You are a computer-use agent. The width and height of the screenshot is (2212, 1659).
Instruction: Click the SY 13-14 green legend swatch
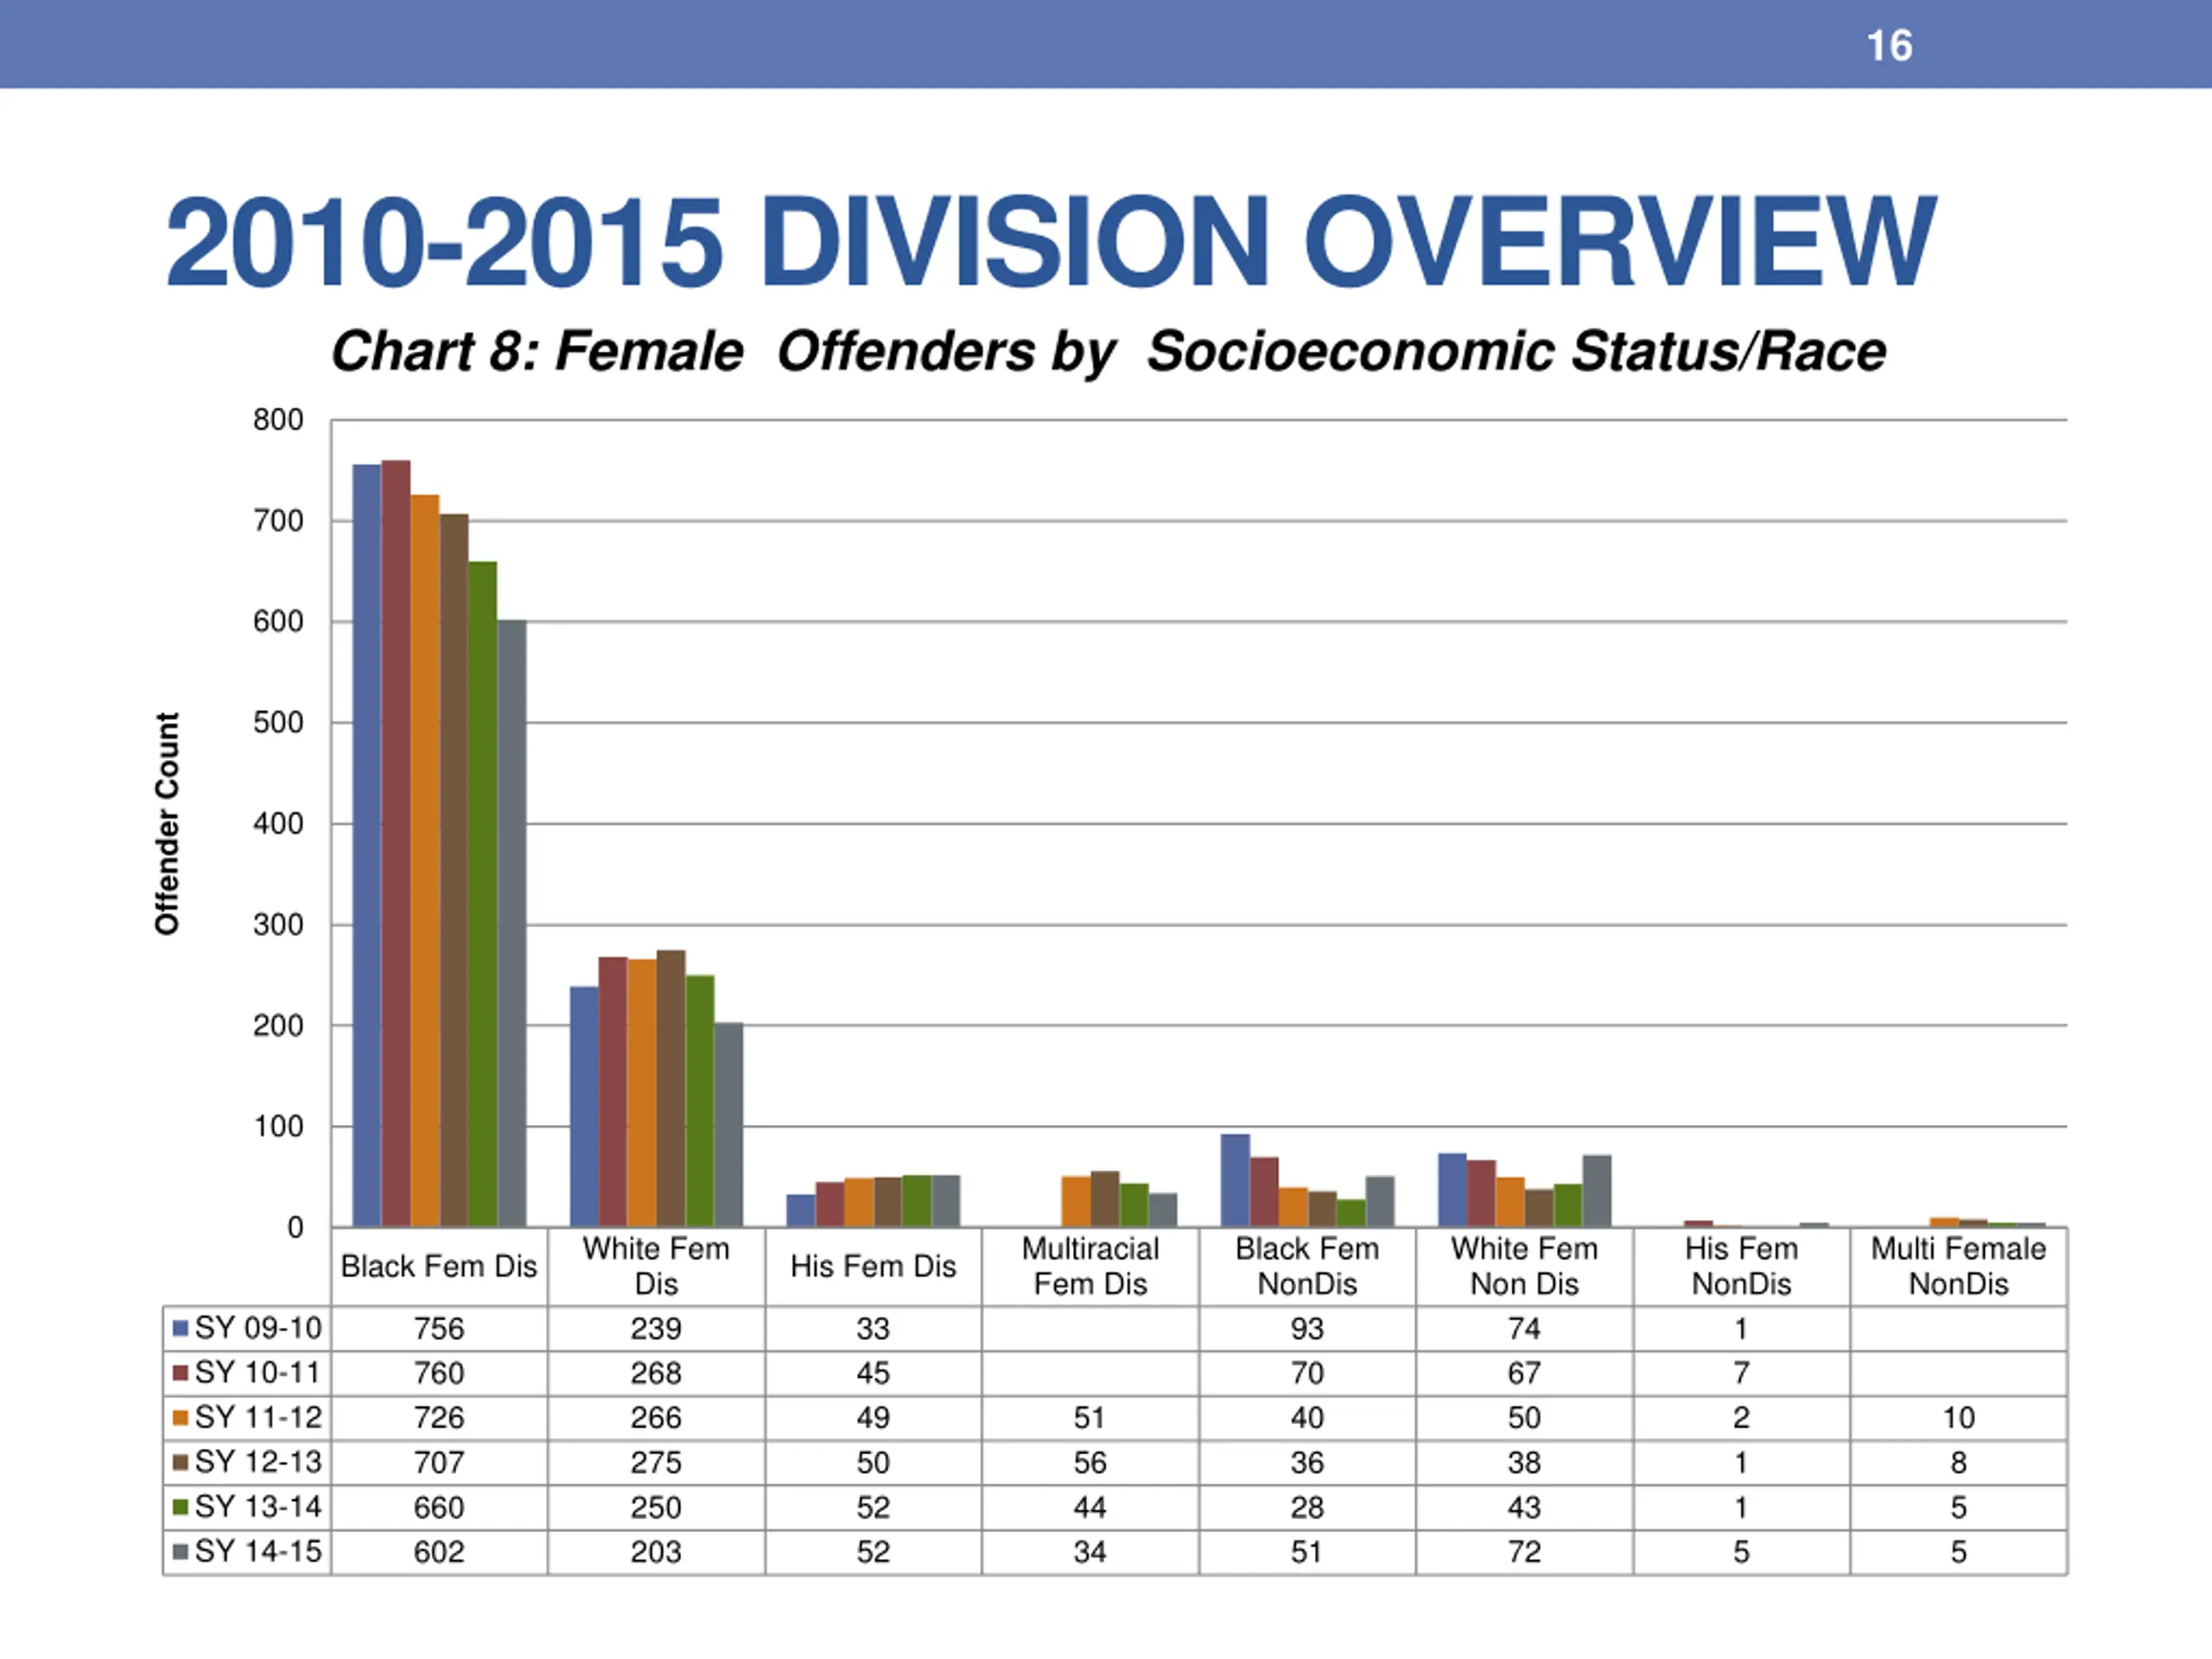[x=181, y=1506]
